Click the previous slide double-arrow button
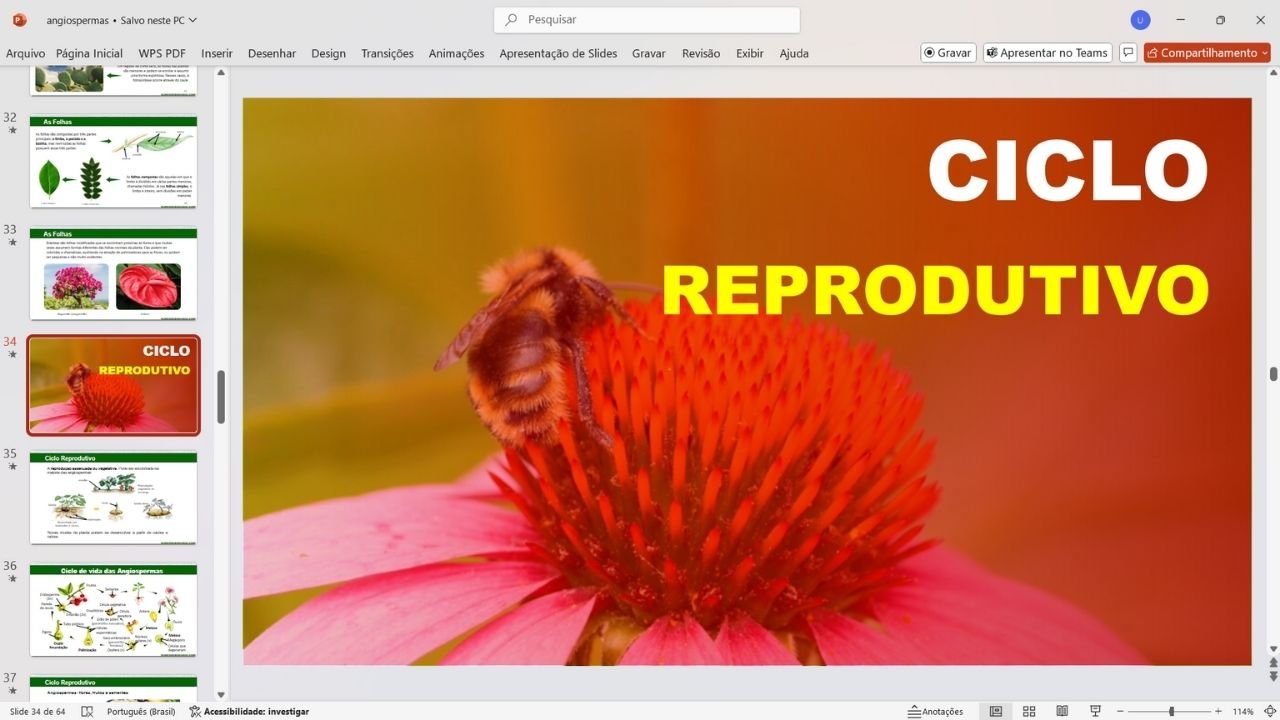Viewport: 1280px width, 720px height. point(1273,663)
